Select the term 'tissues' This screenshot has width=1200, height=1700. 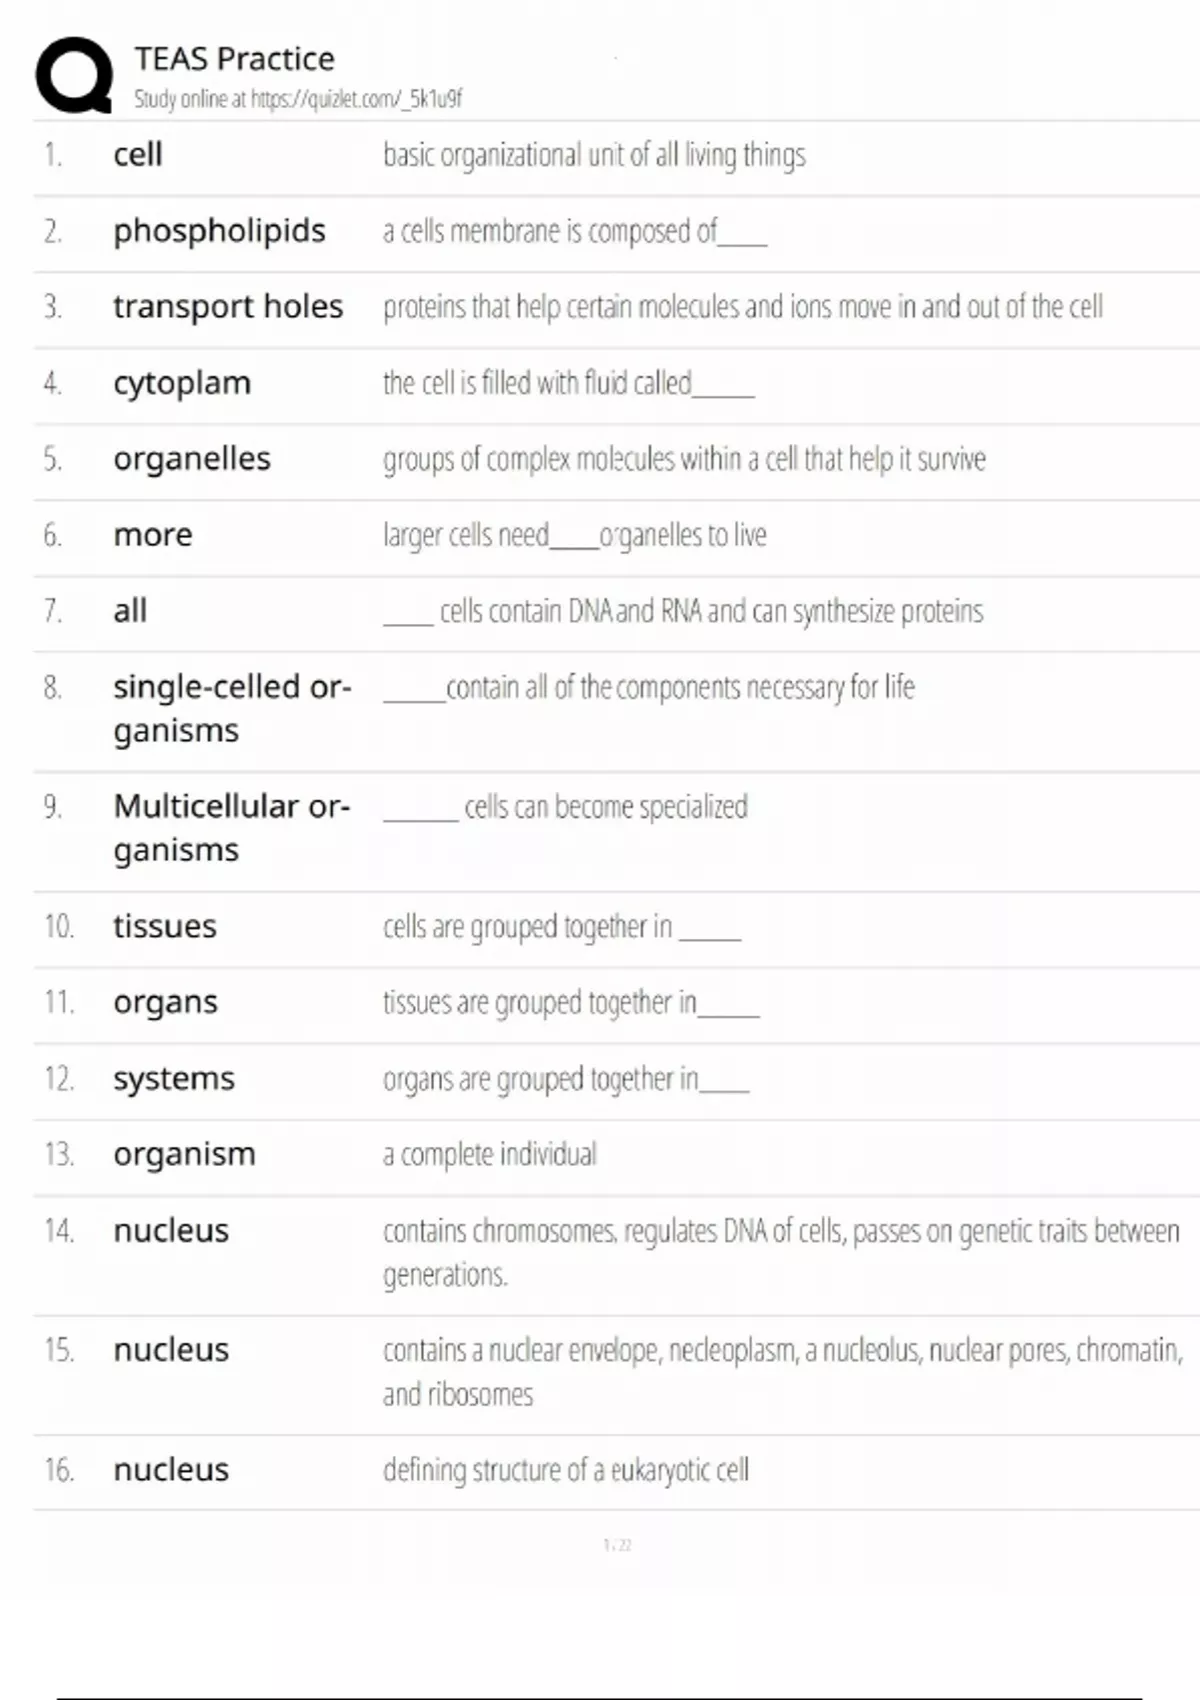[x=164, y=927]
